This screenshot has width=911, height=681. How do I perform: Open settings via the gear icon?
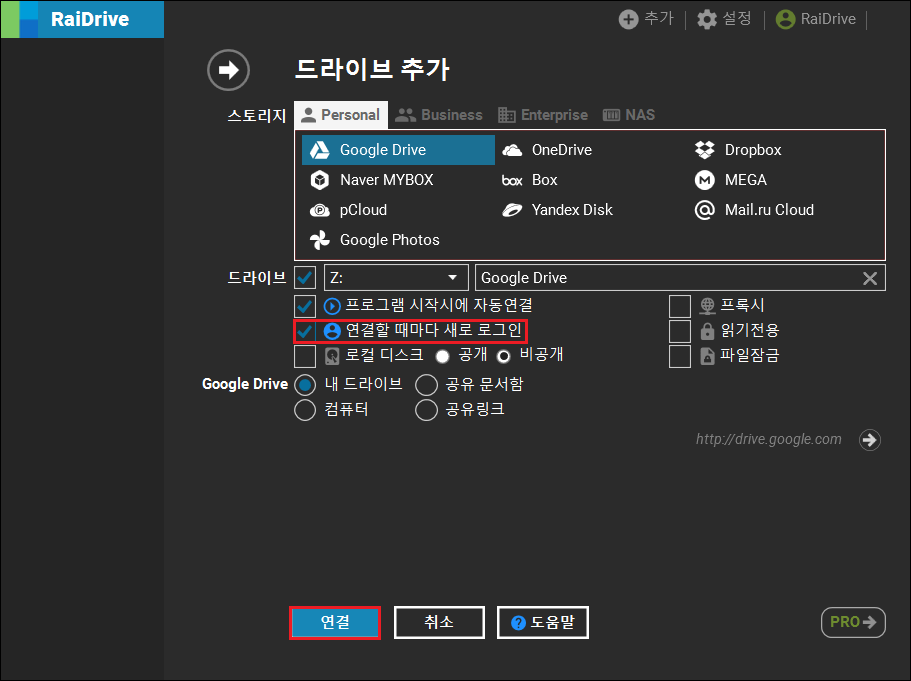pyautogui.click(x=707, y=19)
